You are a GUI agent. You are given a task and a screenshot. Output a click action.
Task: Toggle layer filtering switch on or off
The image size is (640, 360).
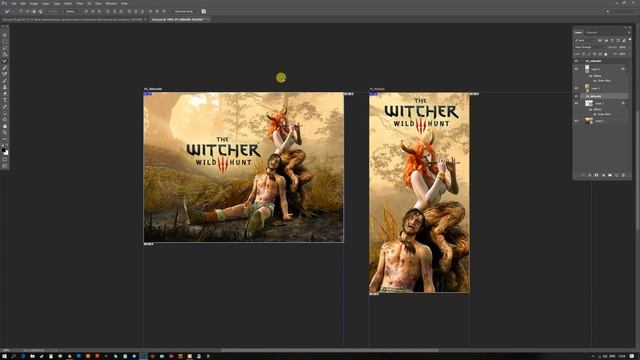(630, 40)
